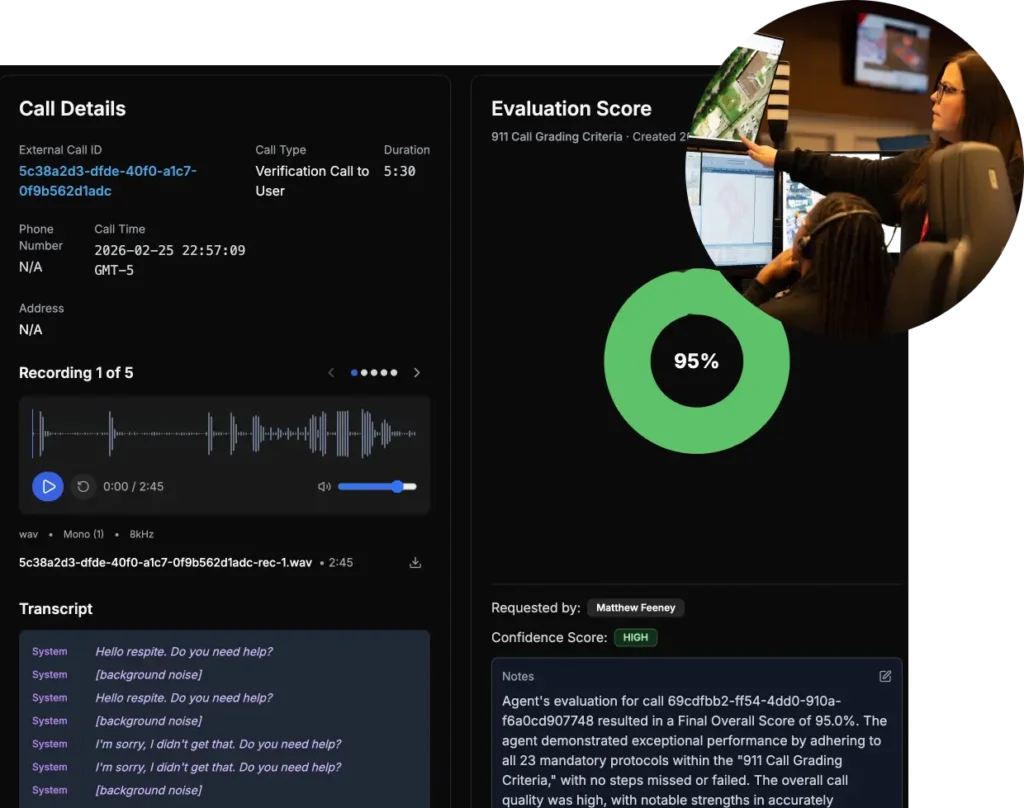Click 'Verification Call to User' call type
This screenshot has height=808, width=1024.
click(312, 181)
